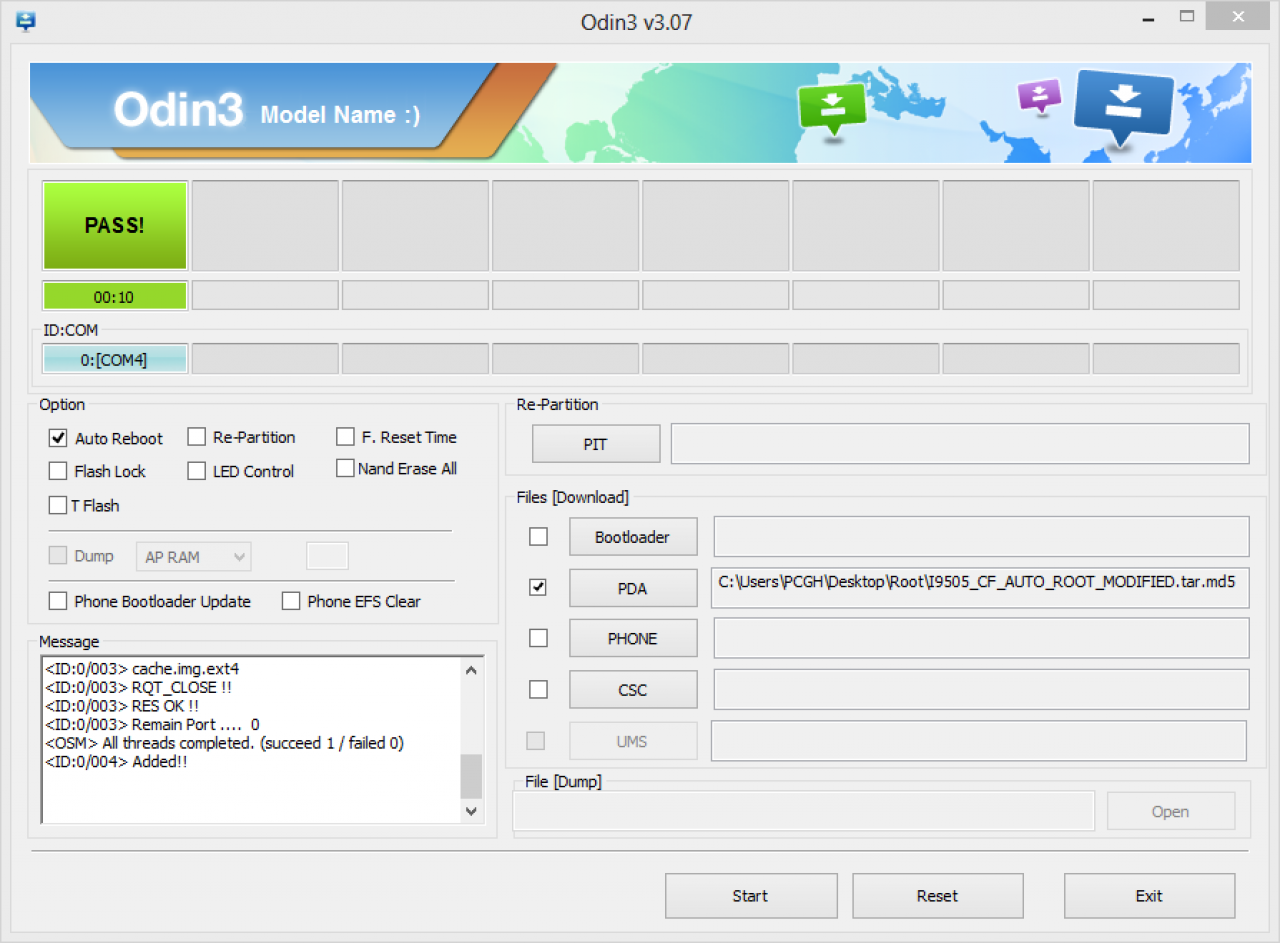Browse for a PDA file
Image resolution: width=1280 pixels, height=943 pixels.
click(x=633, y=588)
